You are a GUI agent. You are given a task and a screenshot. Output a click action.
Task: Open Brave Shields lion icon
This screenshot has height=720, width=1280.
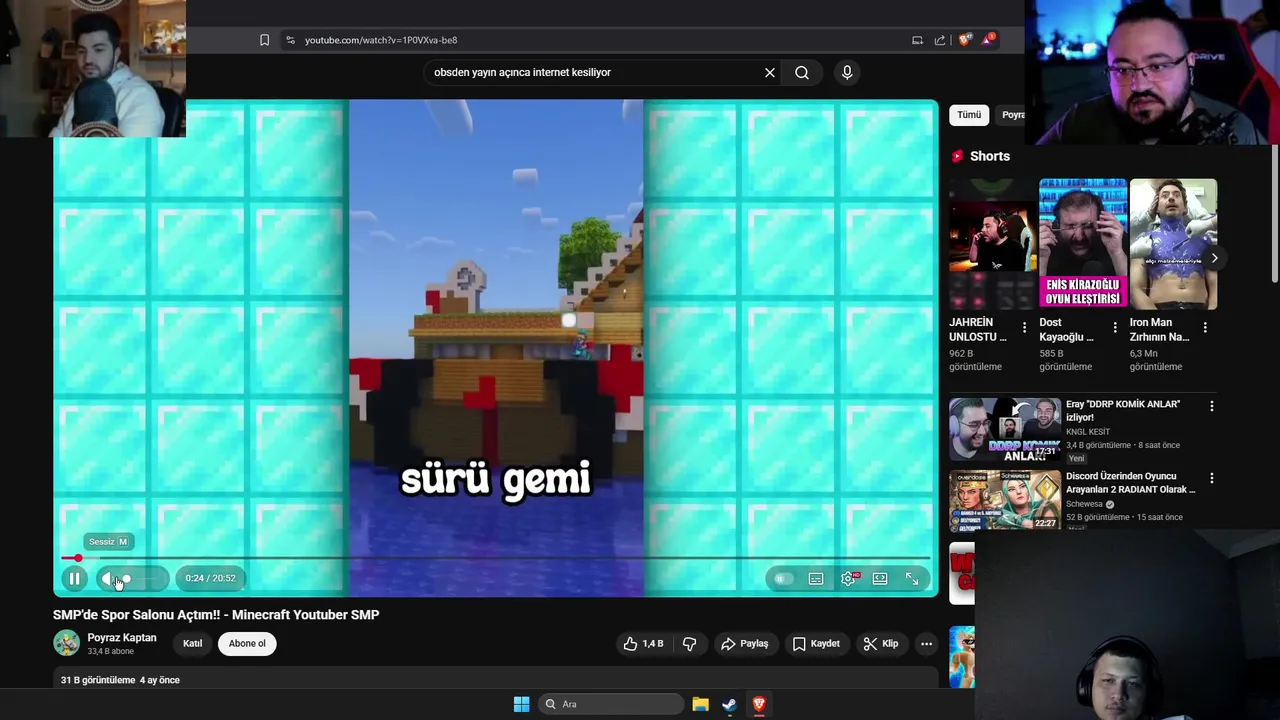coord(964,40)
